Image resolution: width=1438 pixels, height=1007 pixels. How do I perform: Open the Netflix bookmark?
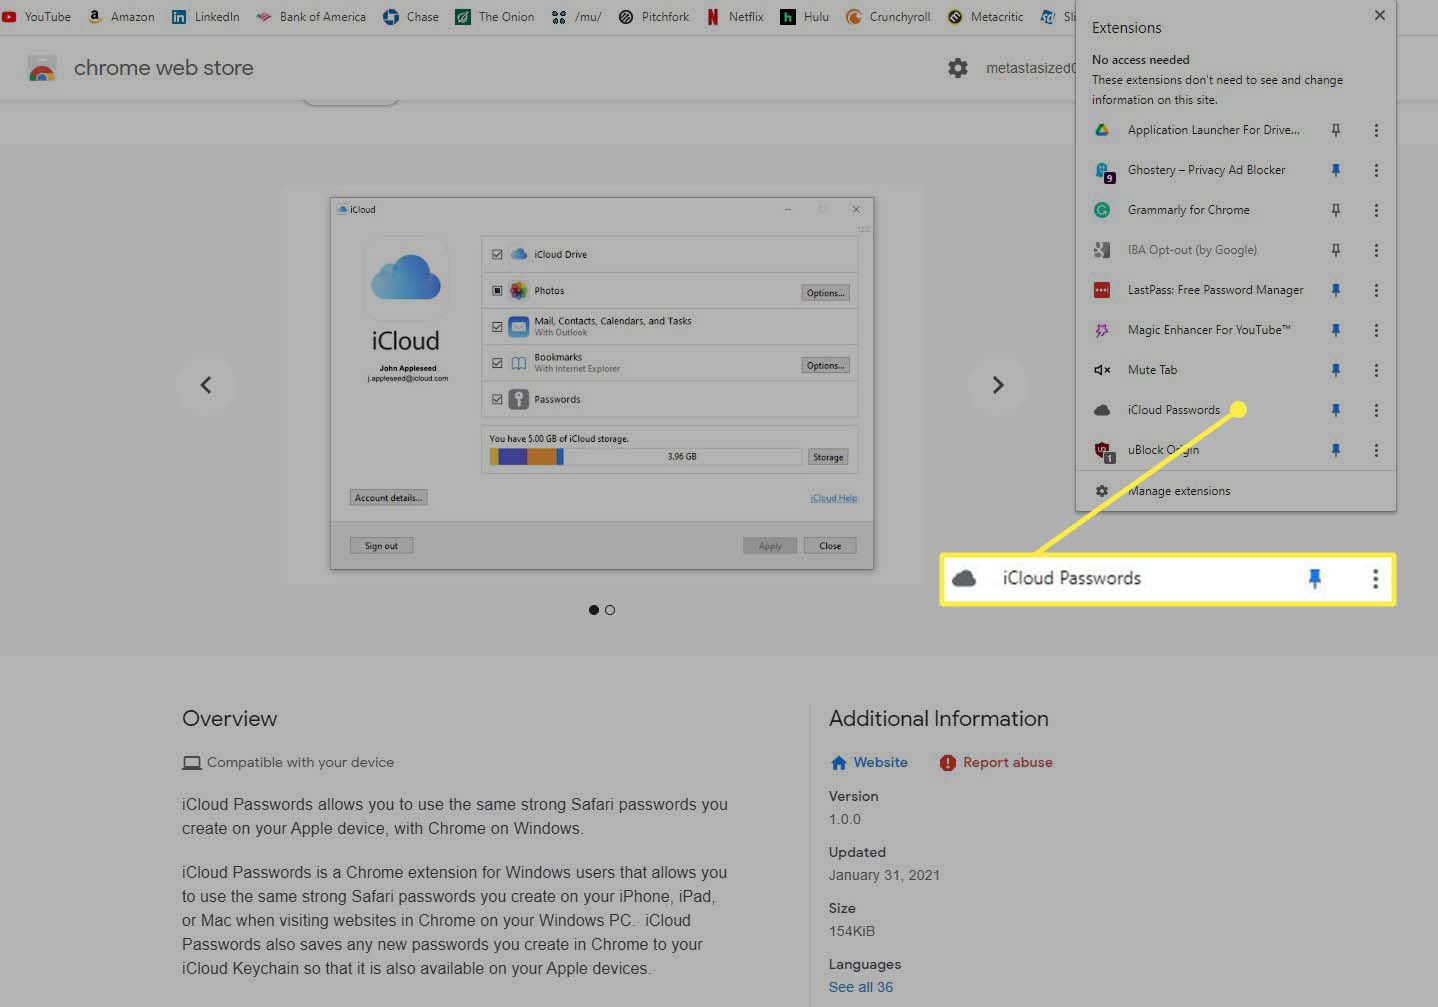click(x=735, y=16)
